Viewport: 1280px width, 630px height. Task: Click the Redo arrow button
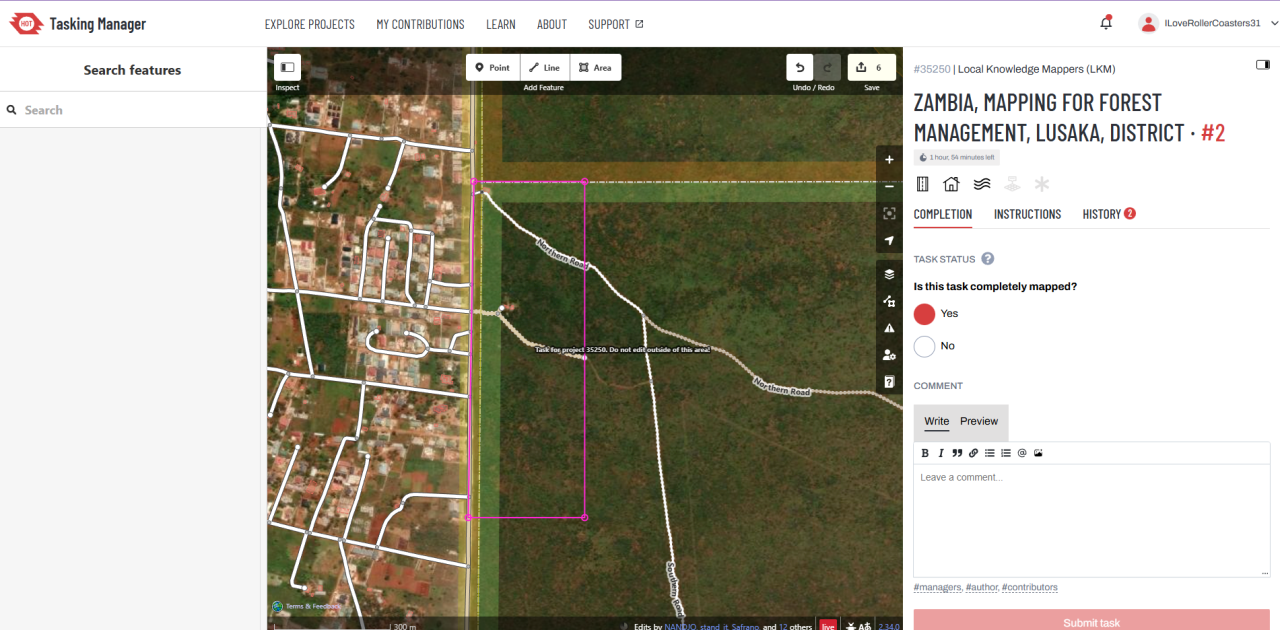(x=827, y=67)
